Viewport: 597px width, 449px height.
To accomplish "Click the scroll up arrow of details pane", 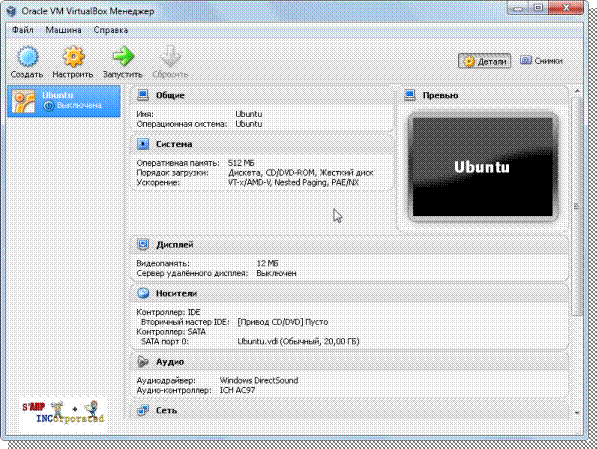I will tap(577, 91).
